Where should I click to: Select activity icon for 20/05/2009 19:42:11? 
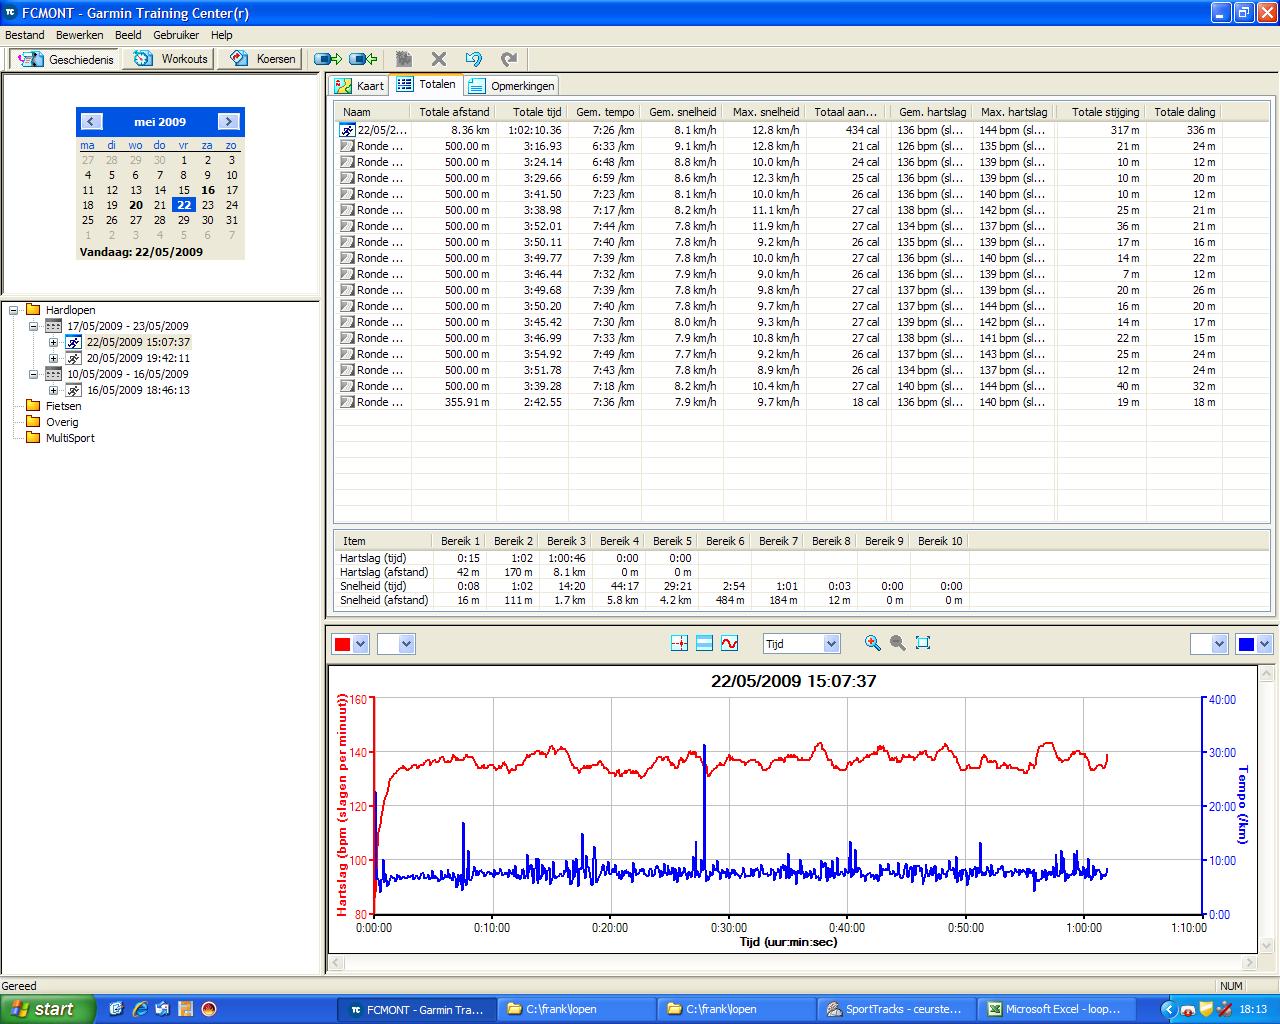pyautogui.click(x=73, y=358)
